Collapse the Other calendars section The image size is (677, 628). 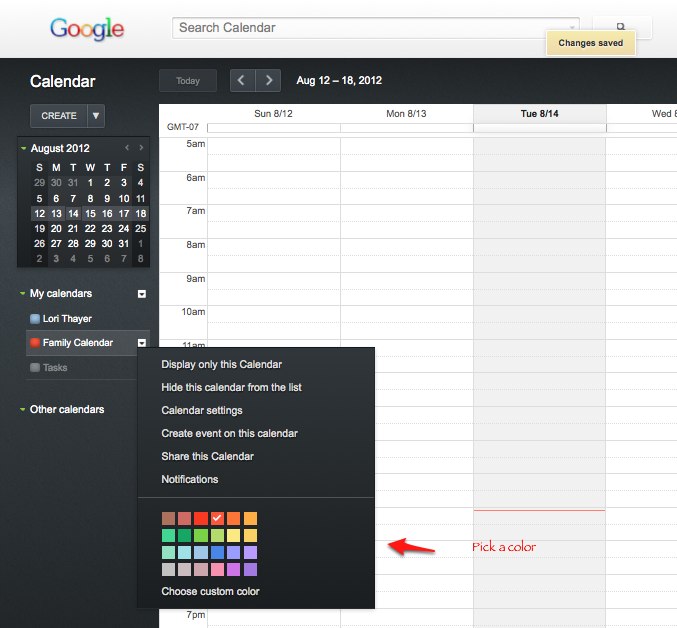coord(22,409)
